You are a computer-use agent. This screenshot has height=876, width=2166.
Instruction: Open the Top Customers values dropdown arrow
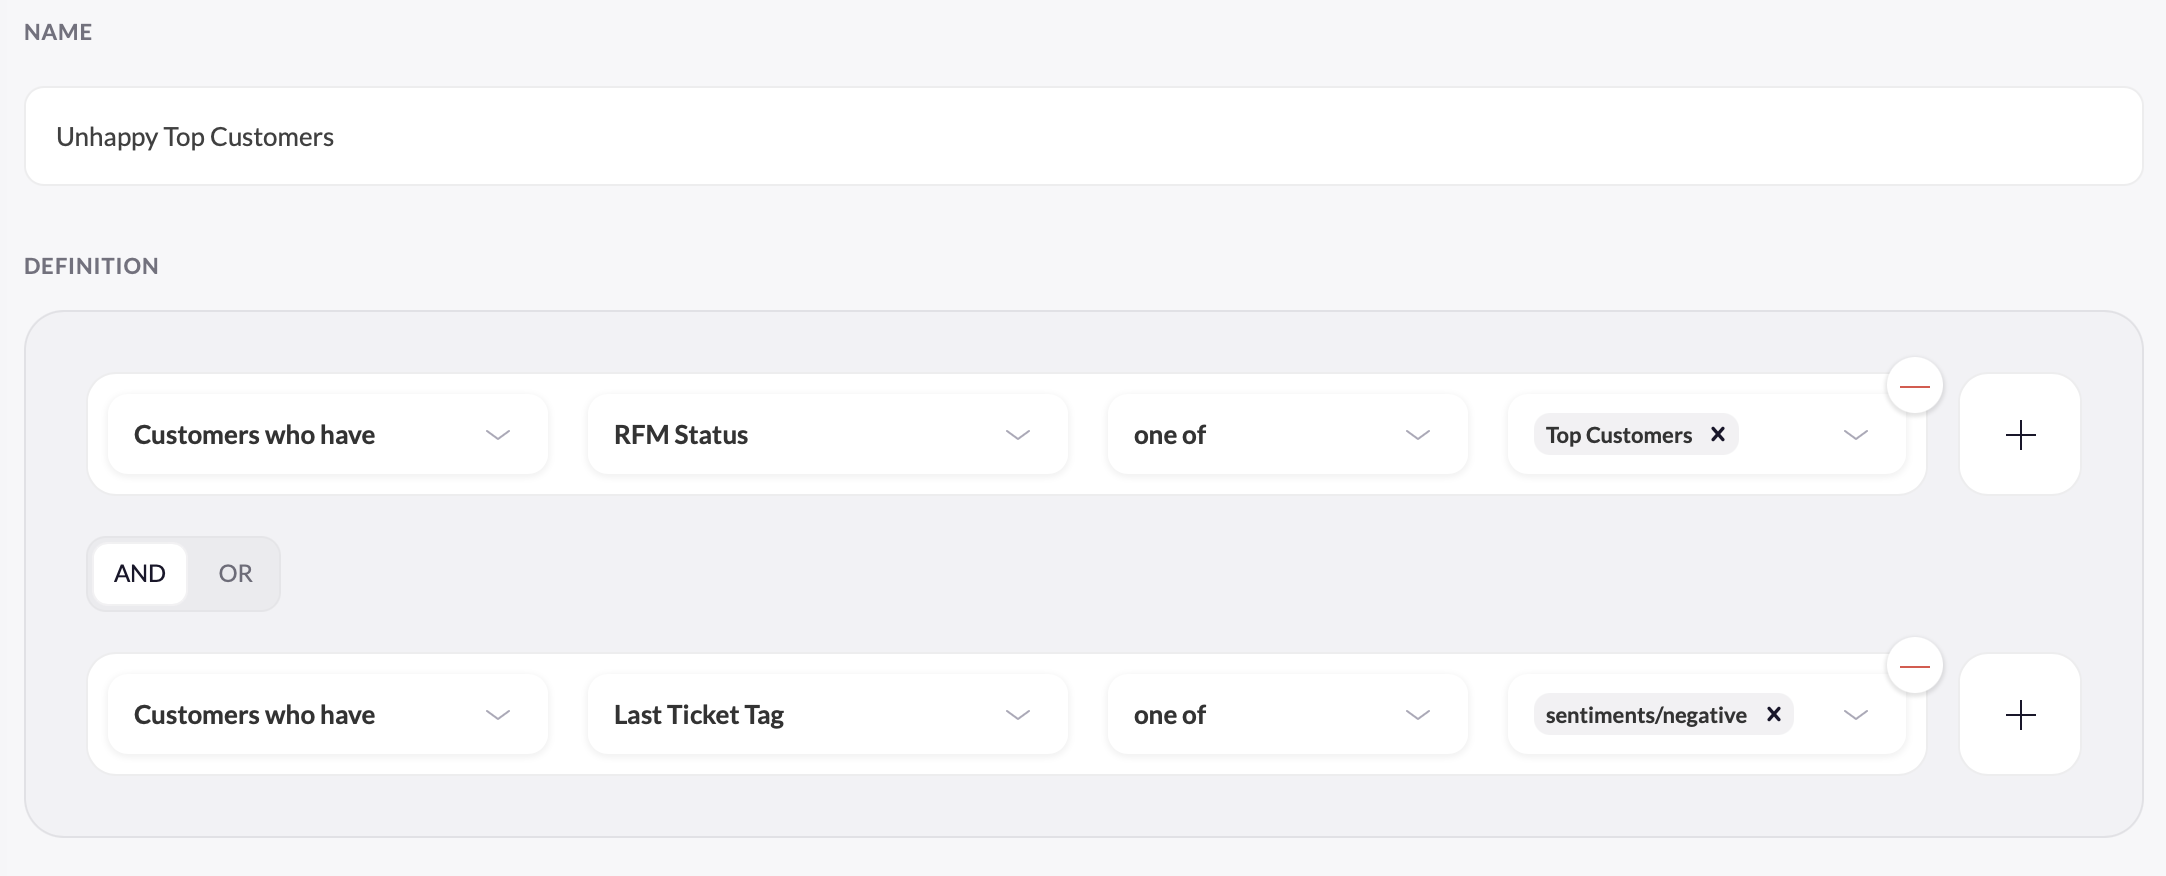coord(1856,434)
